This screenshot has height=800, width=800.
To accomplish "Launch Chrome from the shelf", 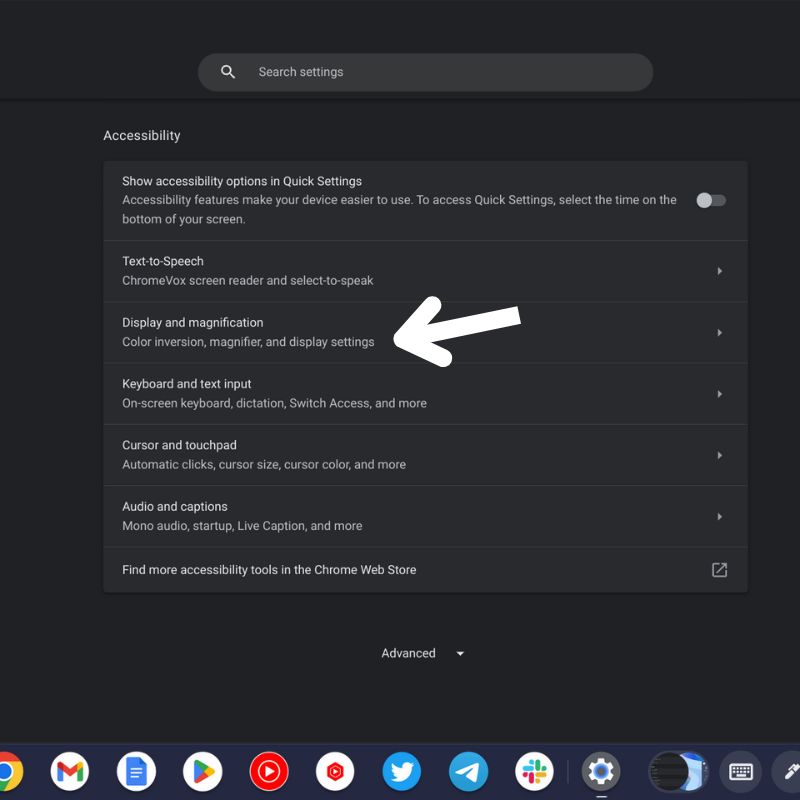I will click(9, 771).
